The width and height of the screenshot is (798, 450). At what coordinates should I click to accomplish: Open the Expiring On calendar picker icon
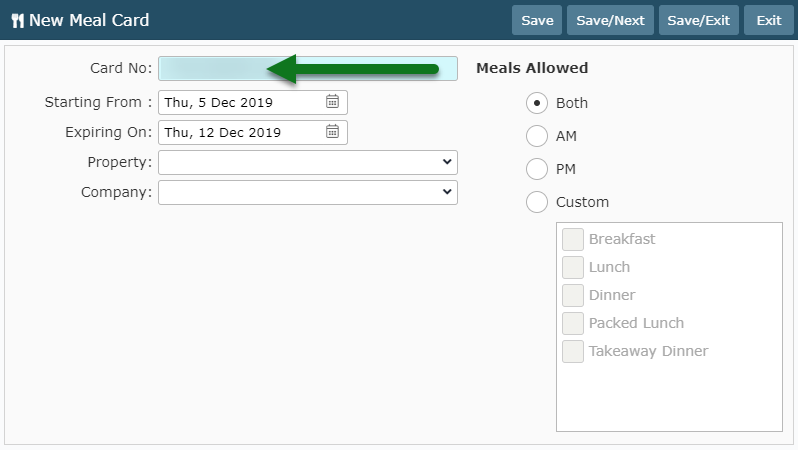tap(332, 132)
